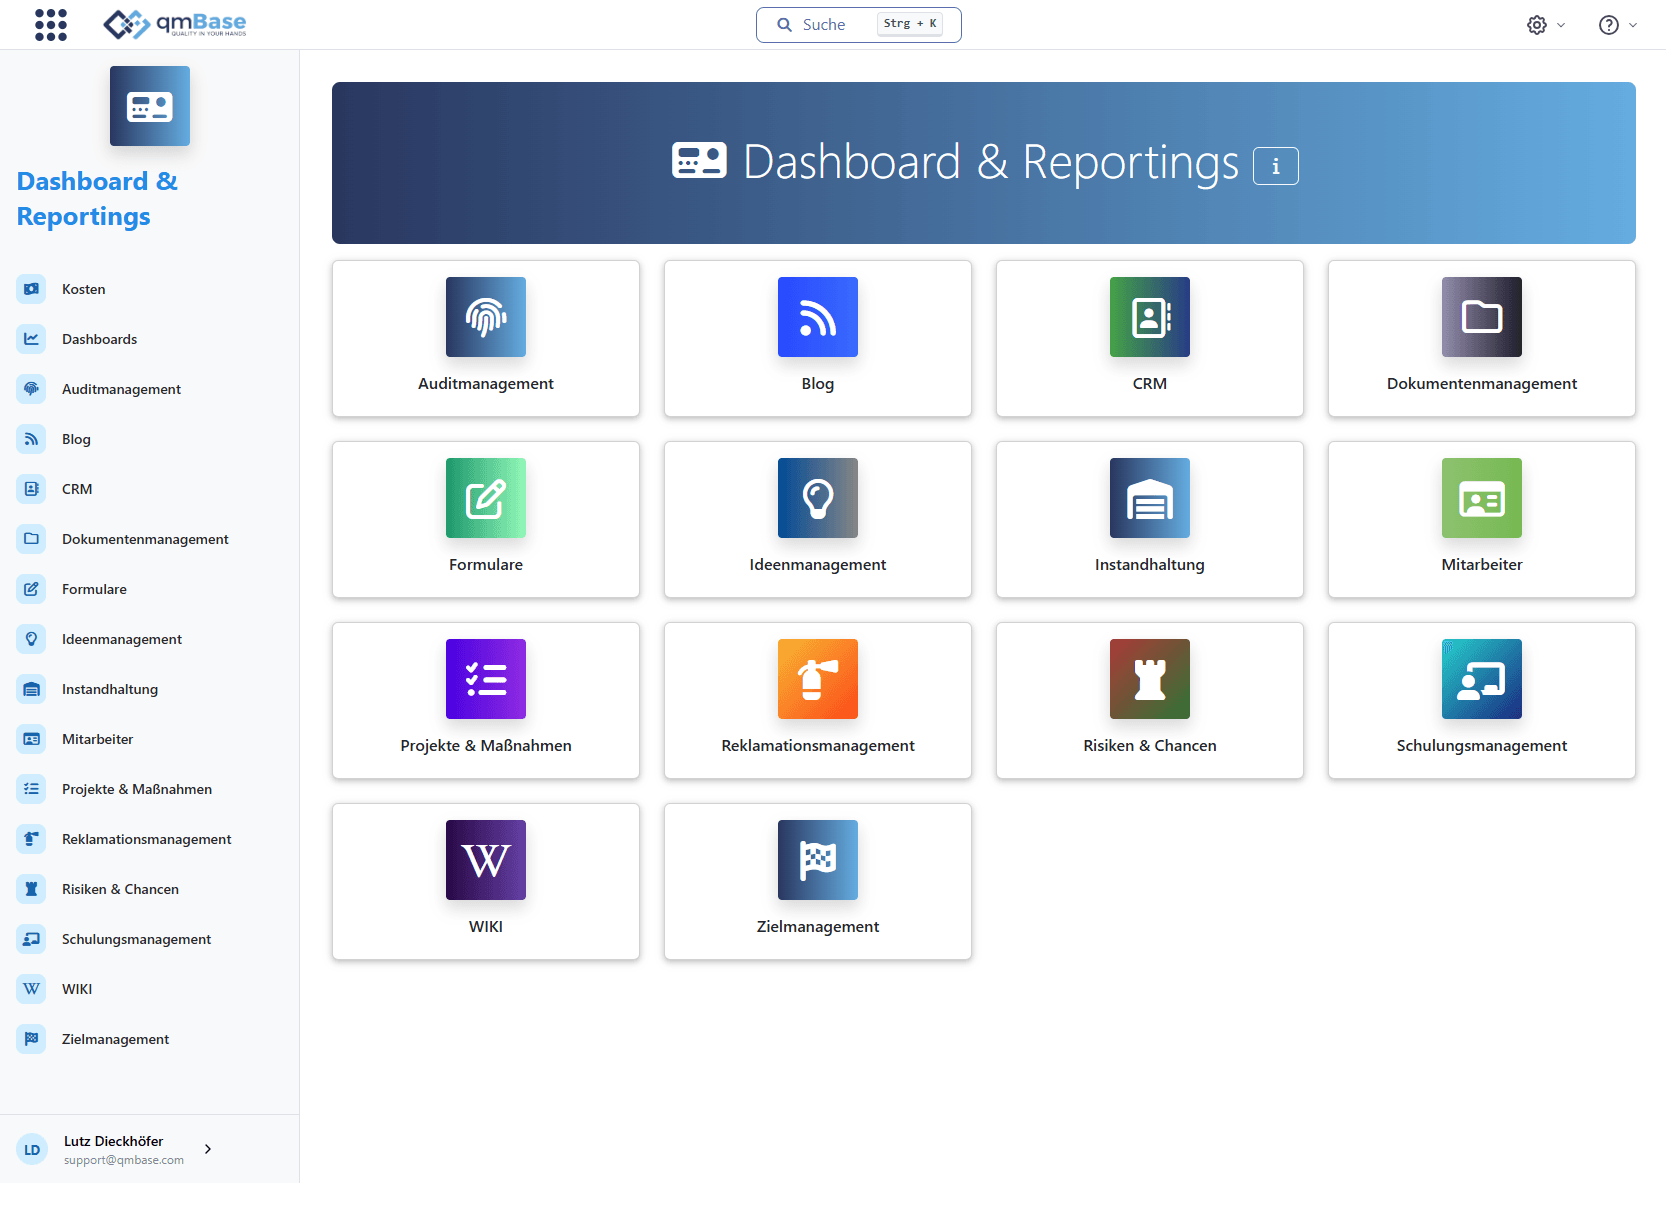
Task: Open the CRM address book tile icon
Action: (1150, 317)
